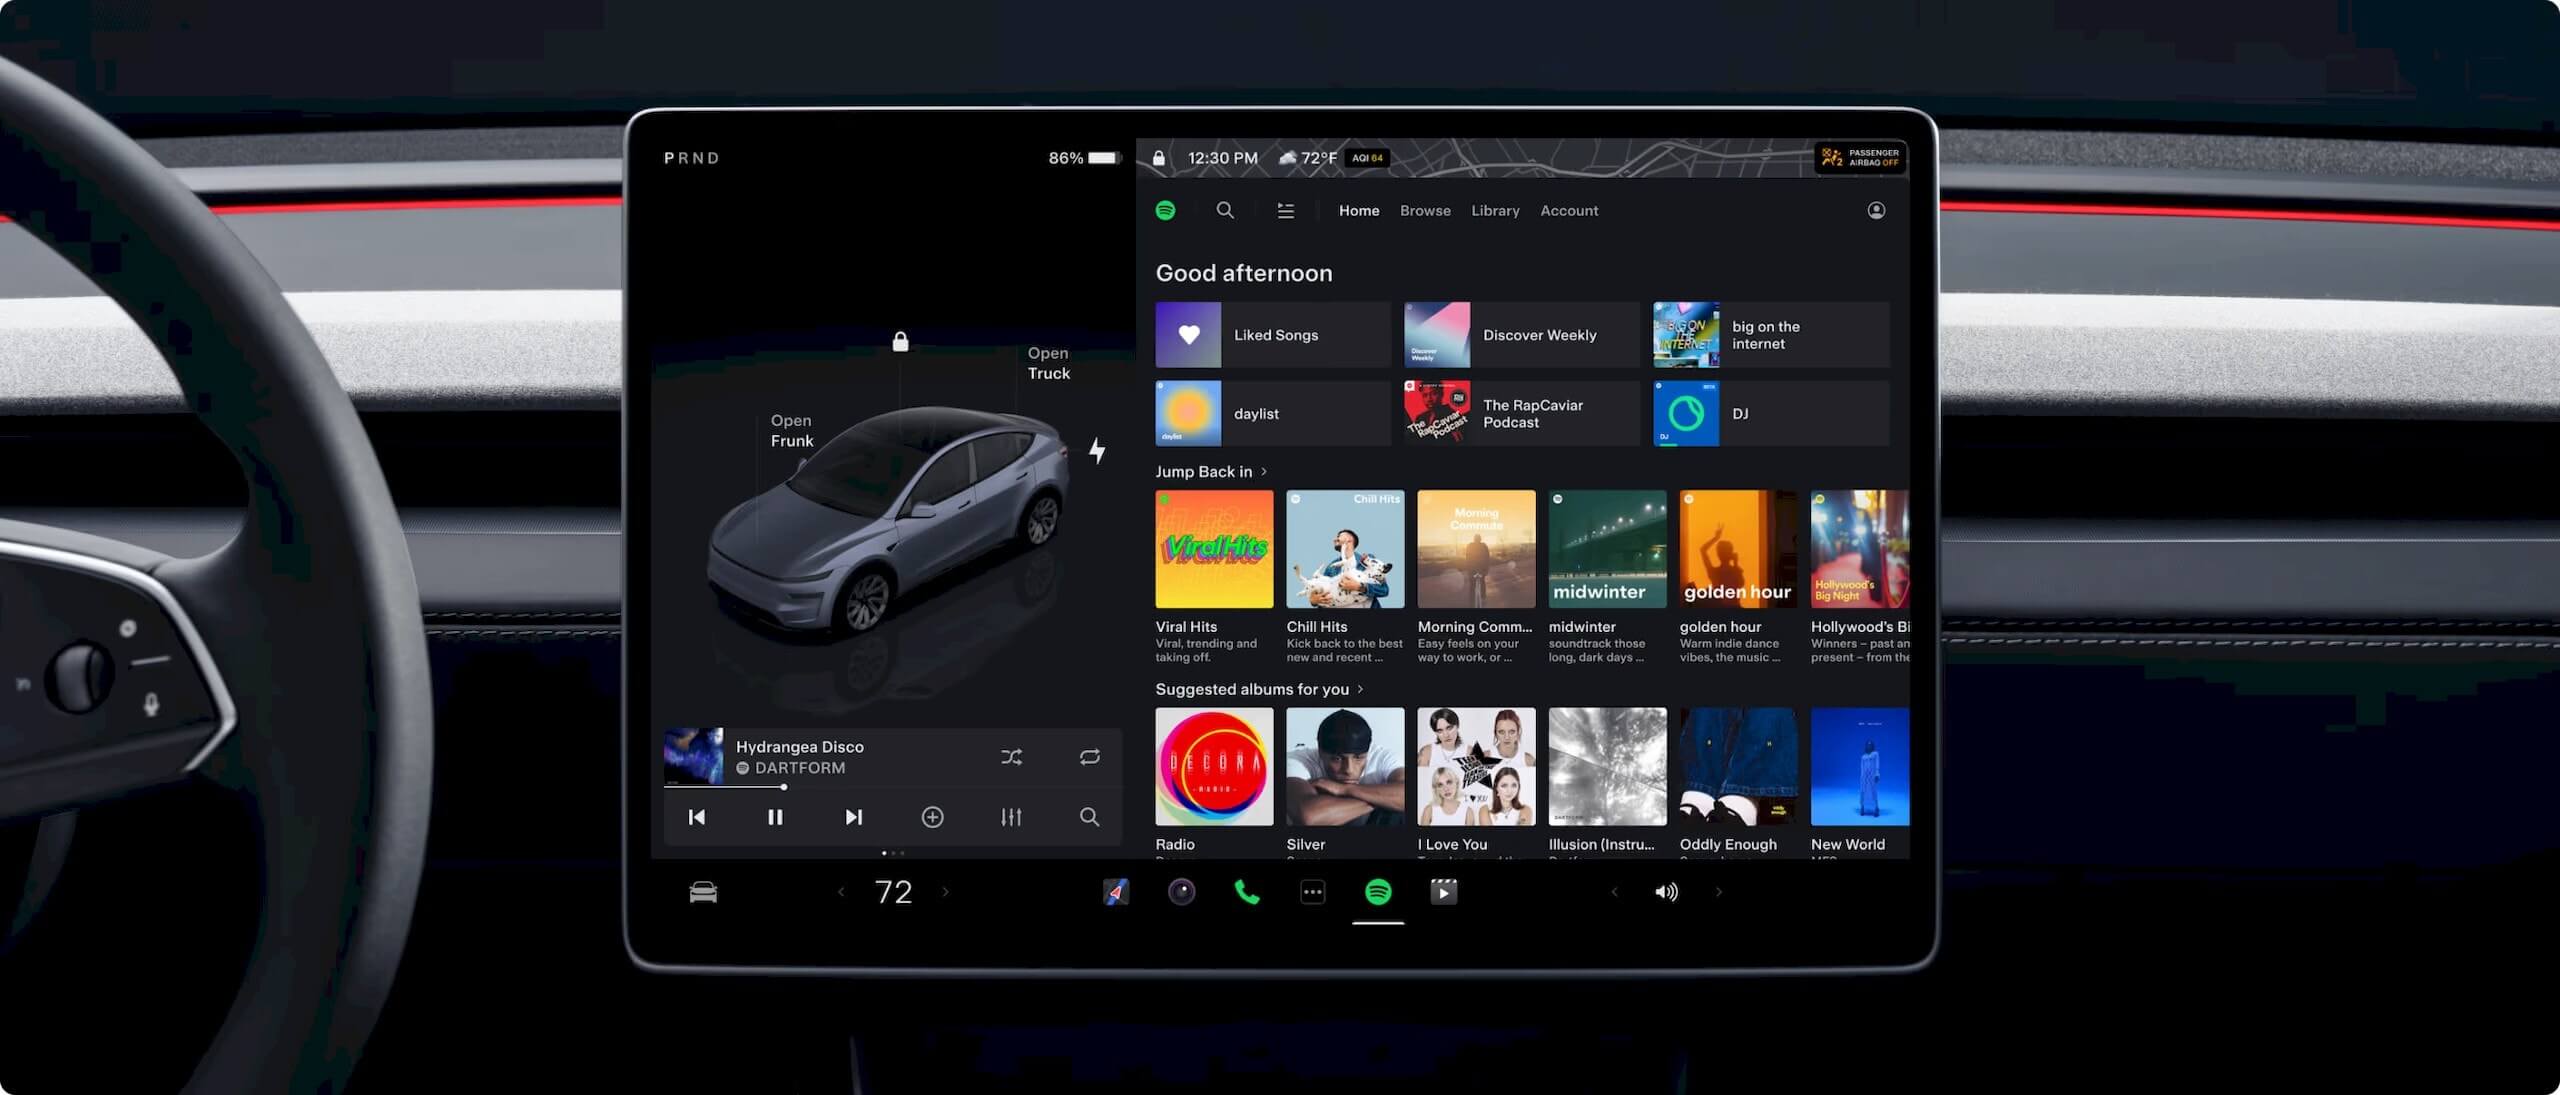Tap Open Frunk

point(791,431)
